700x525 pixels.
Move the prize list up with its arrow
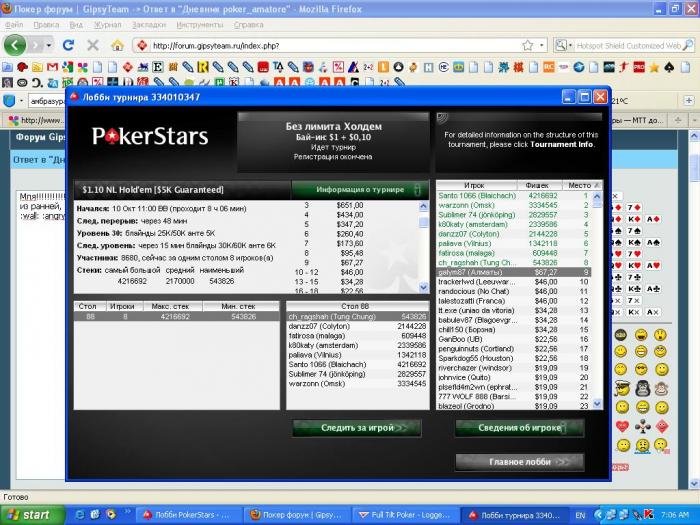(424, 206)
